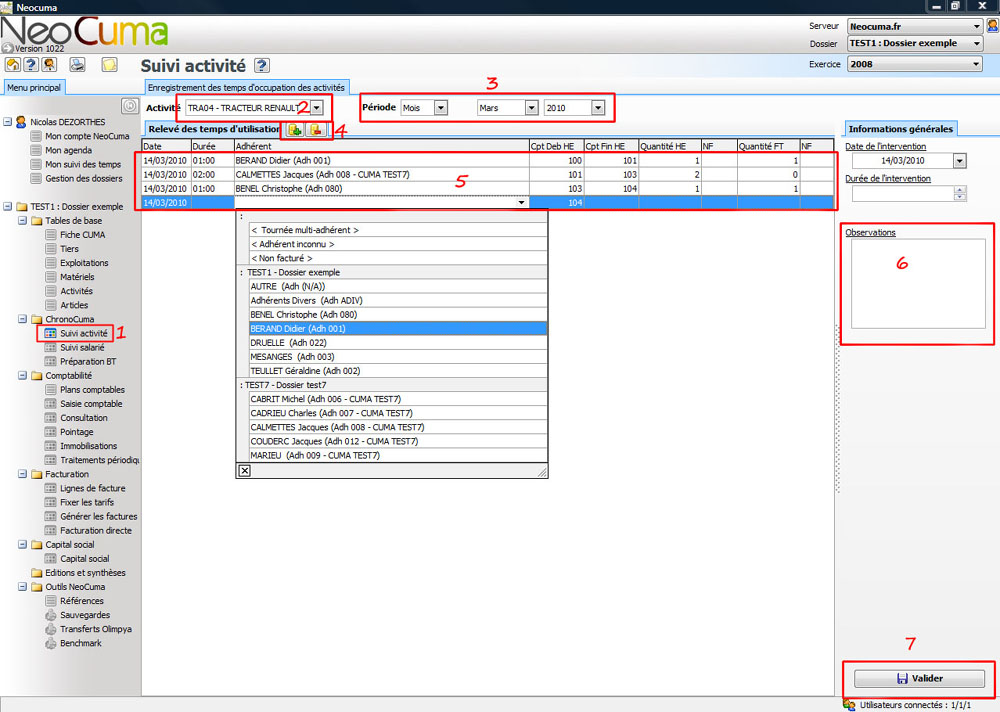Collapse the Nicolas DEZORTHES tree node
1000x712 pixels.
8,121
